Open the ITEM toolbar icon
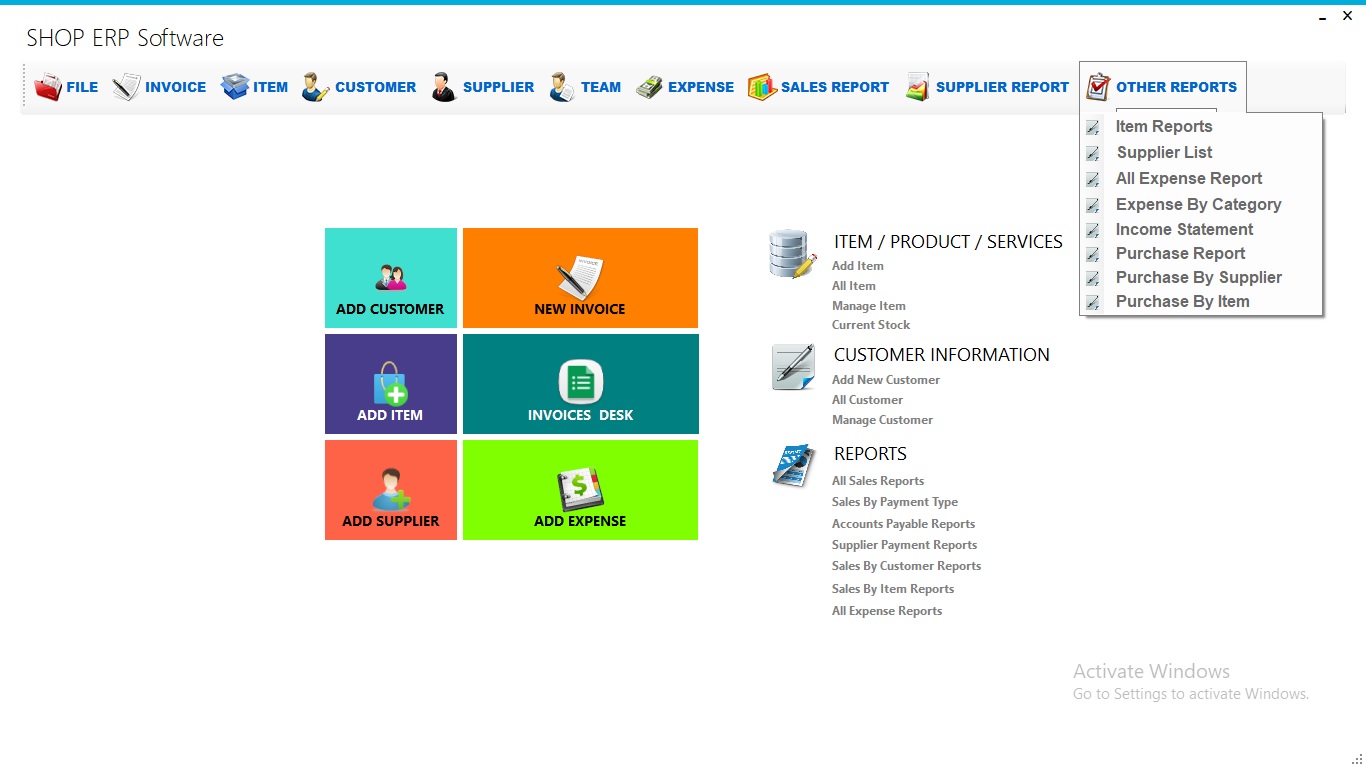The height and width of the screenshot is (768, 1366). pos(235,86)
